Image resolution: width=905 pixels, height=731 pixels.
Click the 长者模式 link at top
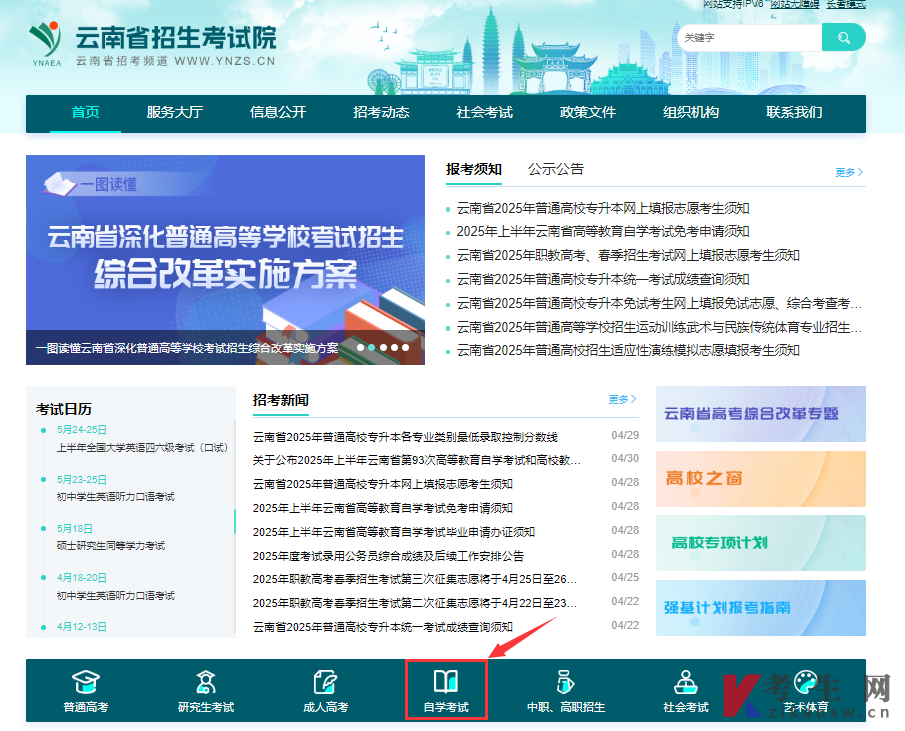pyautogui.click(x=846, y=4)
